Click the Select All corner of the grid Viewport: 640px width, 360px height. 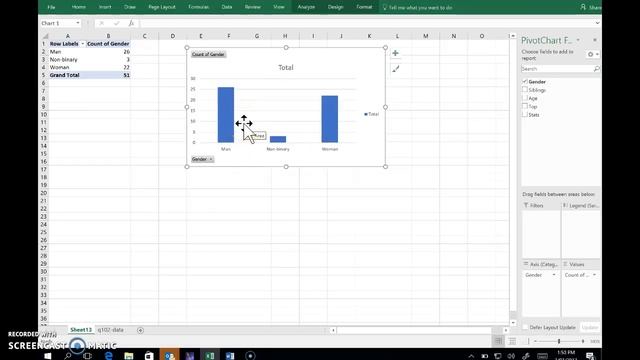tap(45, 36)
